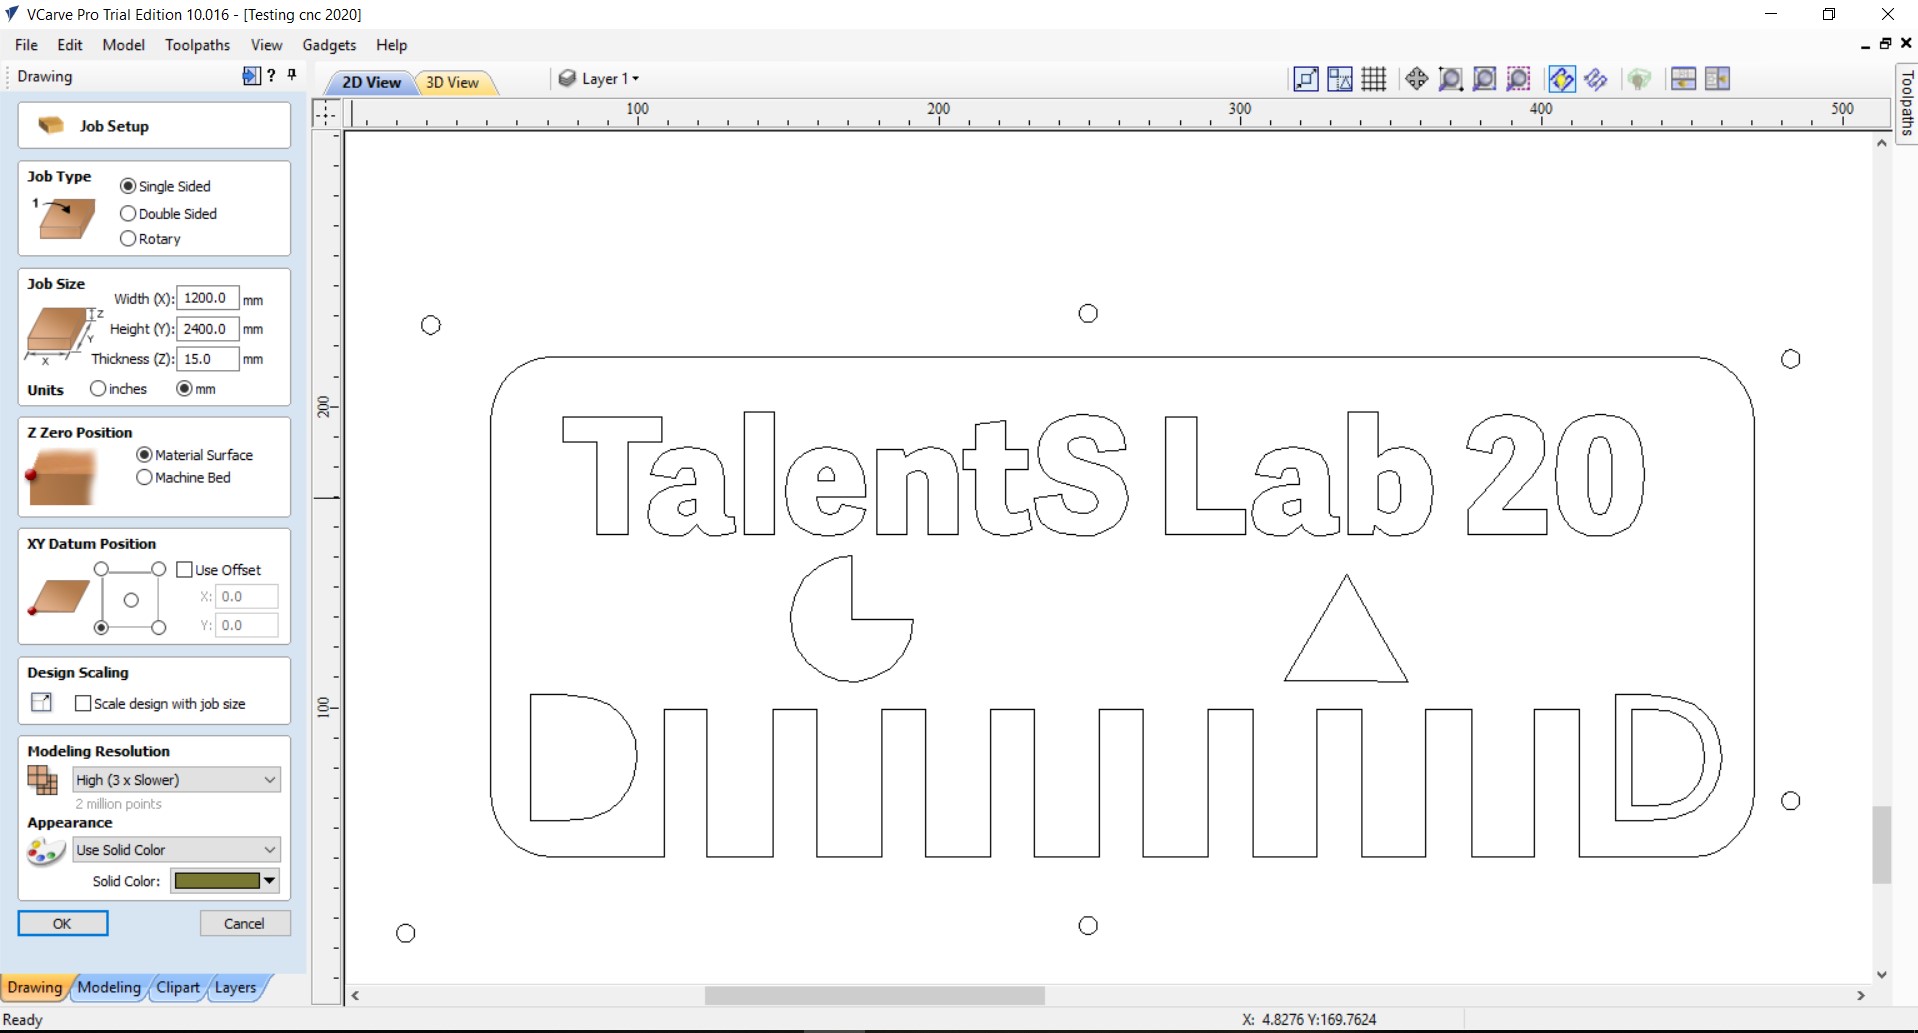Toggle 2D toolpath preview drawing
This screenshot has height=1033, width=1918.
[x=1562, y=79]
